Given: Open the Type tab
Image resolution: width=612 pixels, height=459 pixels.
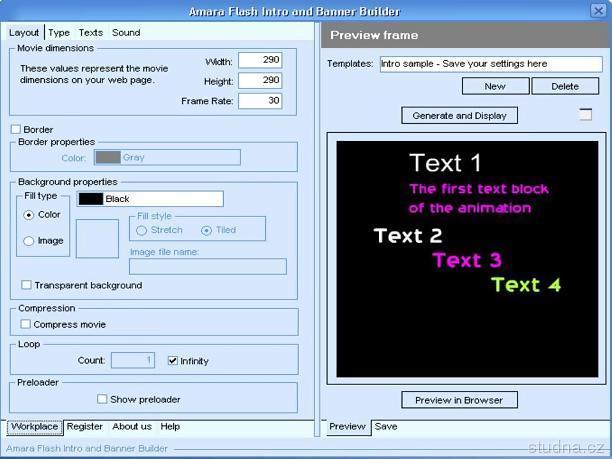Looking at the screenshot, I should point(59,32).
